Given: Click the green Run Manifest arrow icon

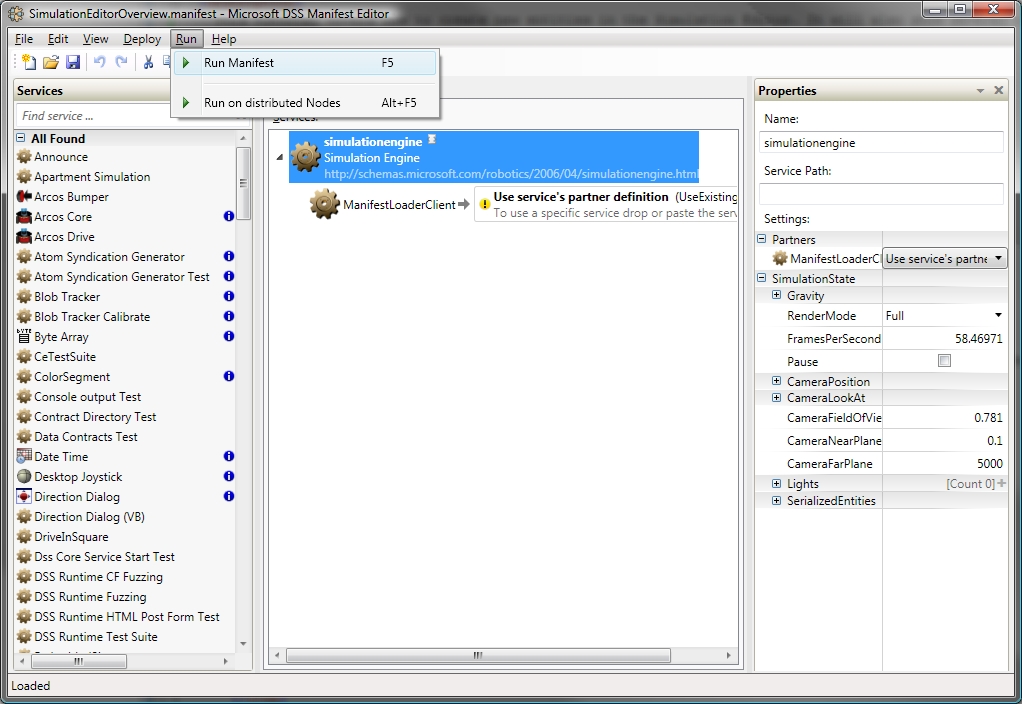Looking at the screenshot, I should coord(185,62).
